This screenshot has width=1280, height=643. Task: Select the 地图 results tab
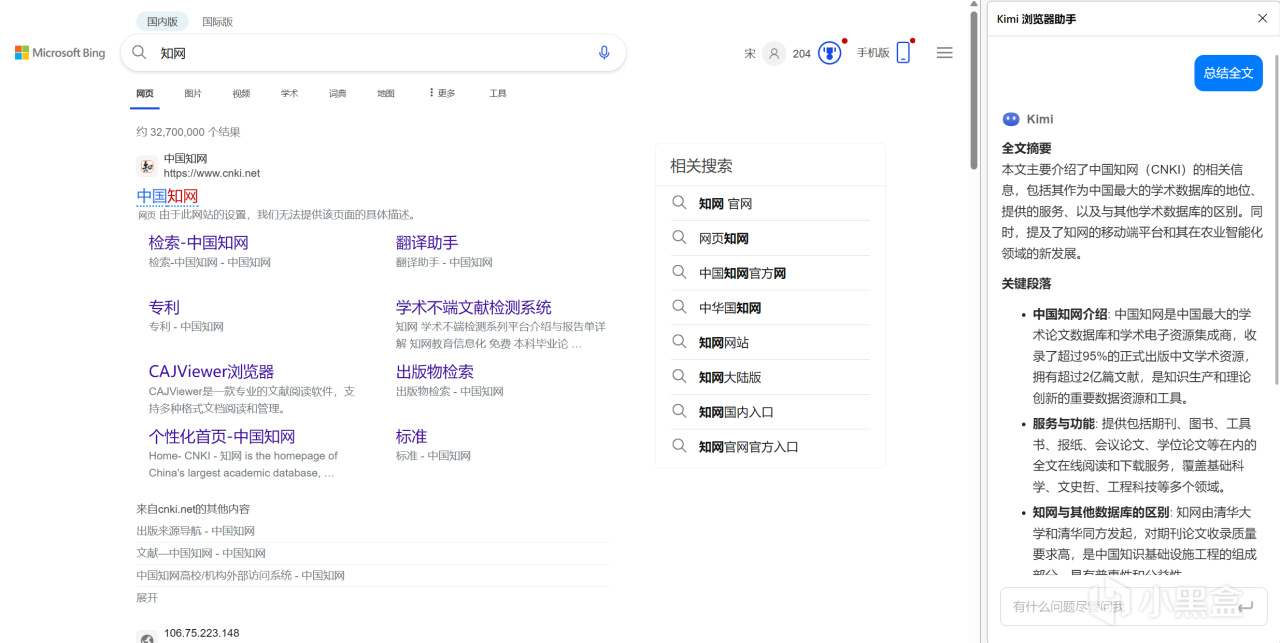point(386,93)
